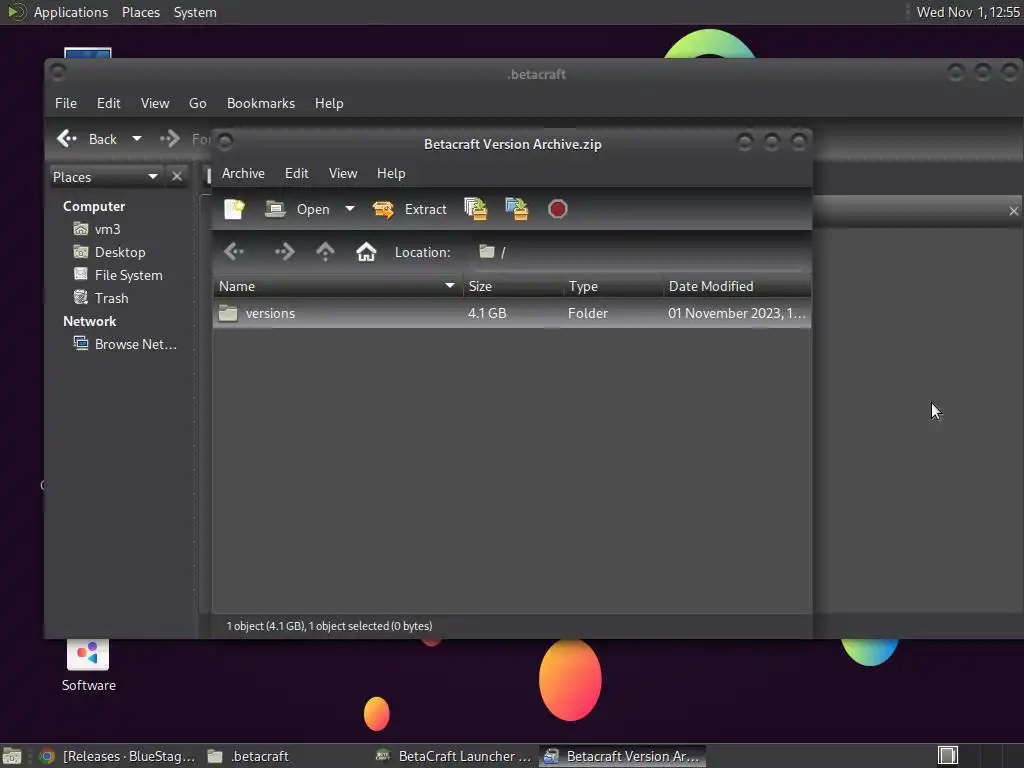
Task: Go to next location in the archive
Action: 284,251
